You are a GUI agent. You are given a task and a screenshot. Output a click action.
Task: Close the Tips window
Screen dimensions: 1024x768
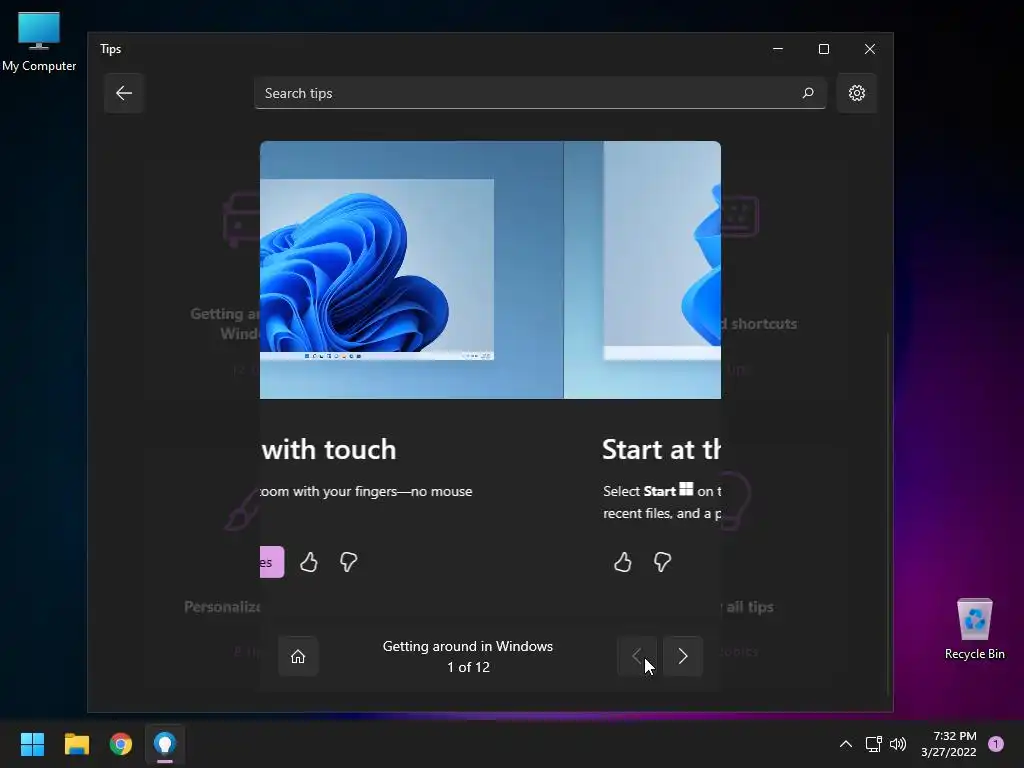870,49
